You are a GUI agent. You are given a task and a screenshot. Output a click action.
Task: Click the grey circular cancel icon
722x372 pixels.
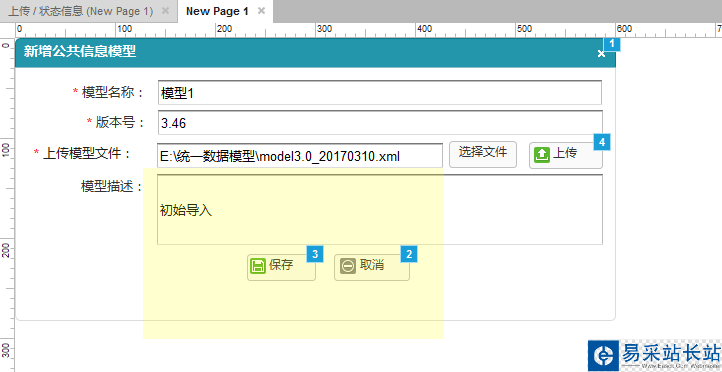348,266
